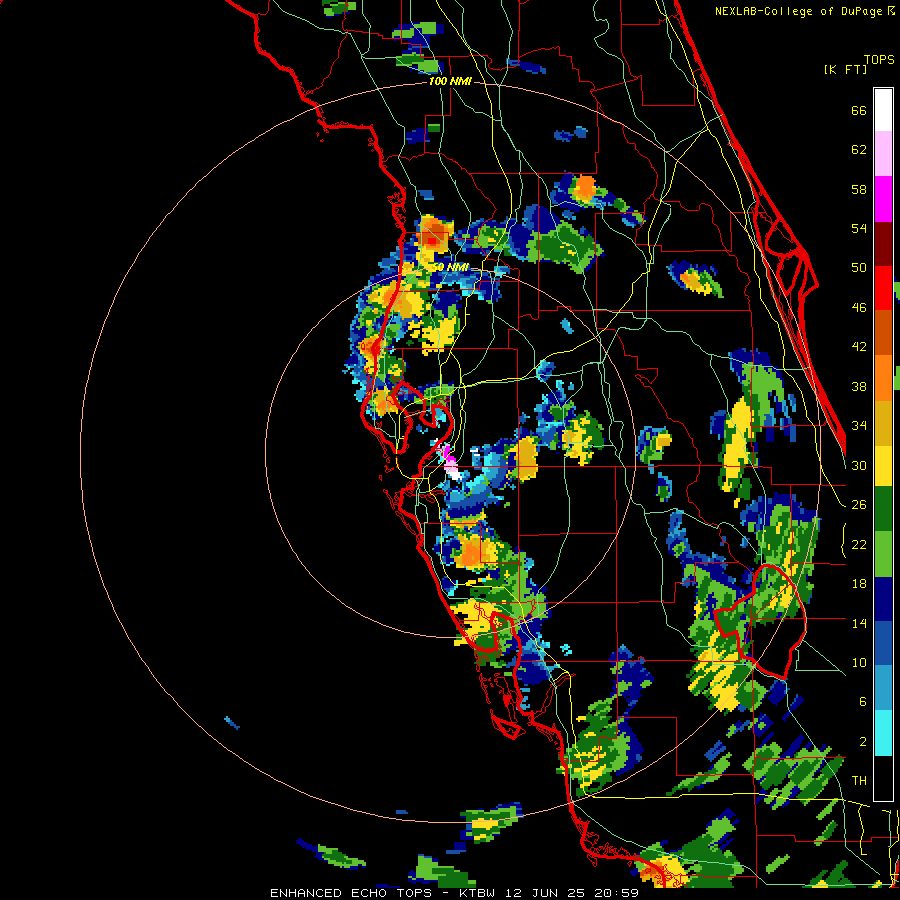Select the TH threshold label in the legend
Viewport: 900px width, 900px height.
coord(859,781)
